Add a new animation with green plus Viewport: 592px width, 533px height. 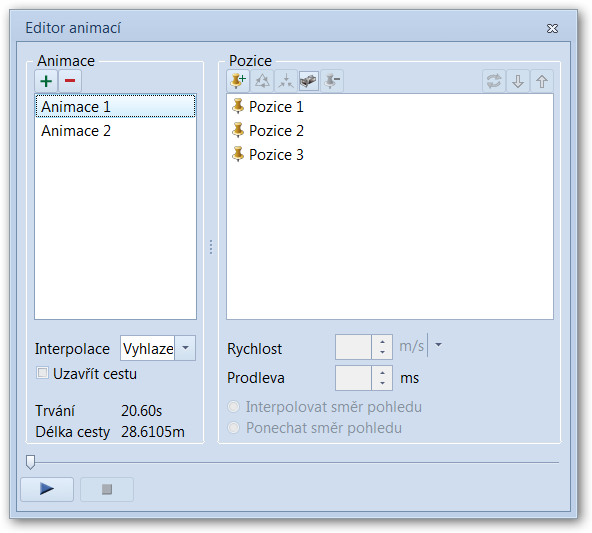tap(46, 81)
